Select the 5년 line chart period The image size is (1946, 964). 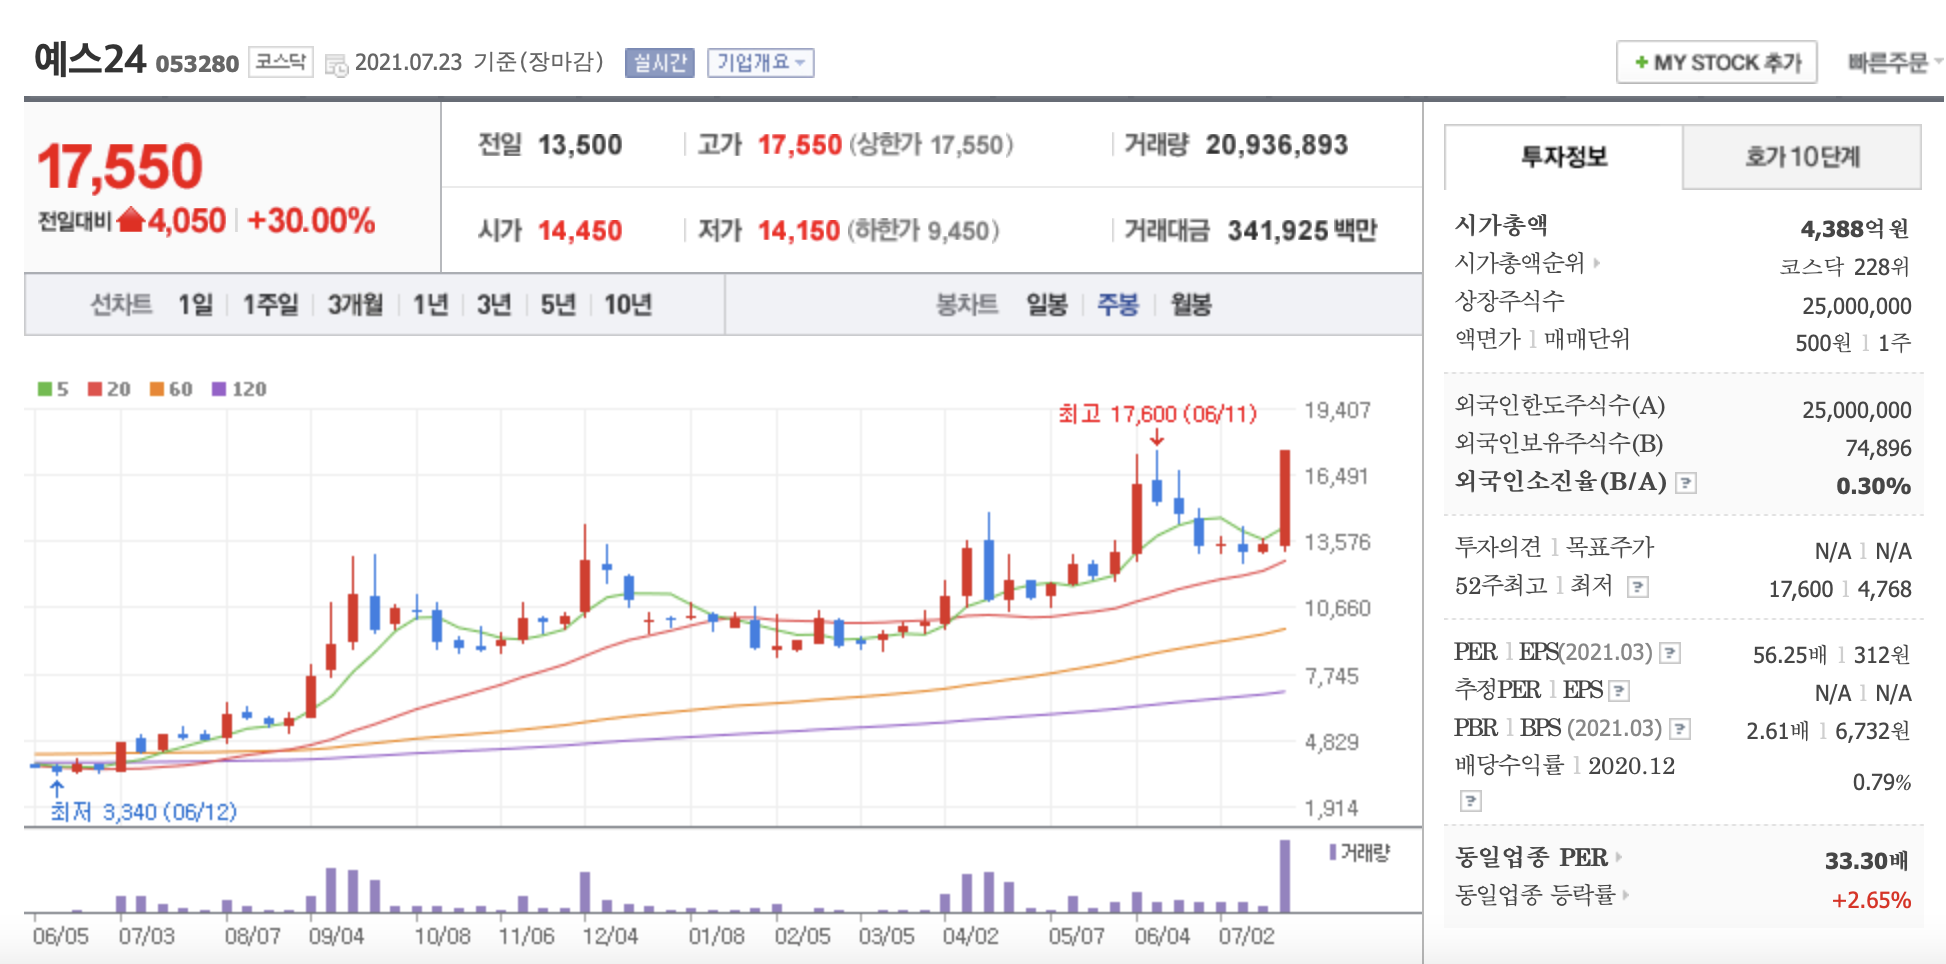coord(558,304)
